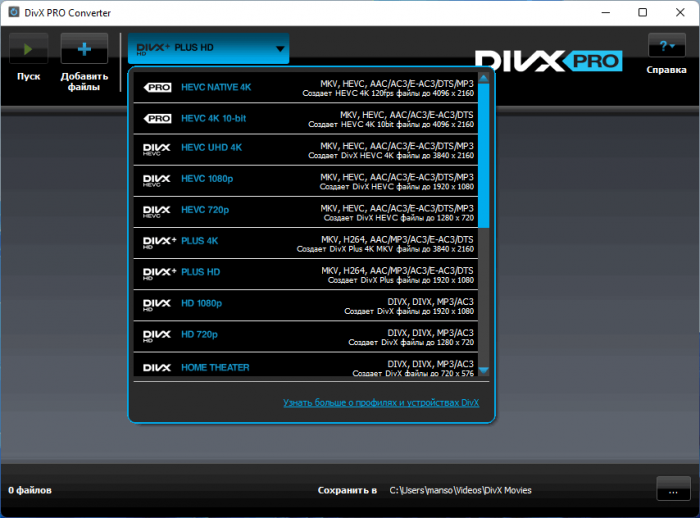Click the DivX PRO logo
This screenshot has width=700, height=518.
tap(549, 61)
